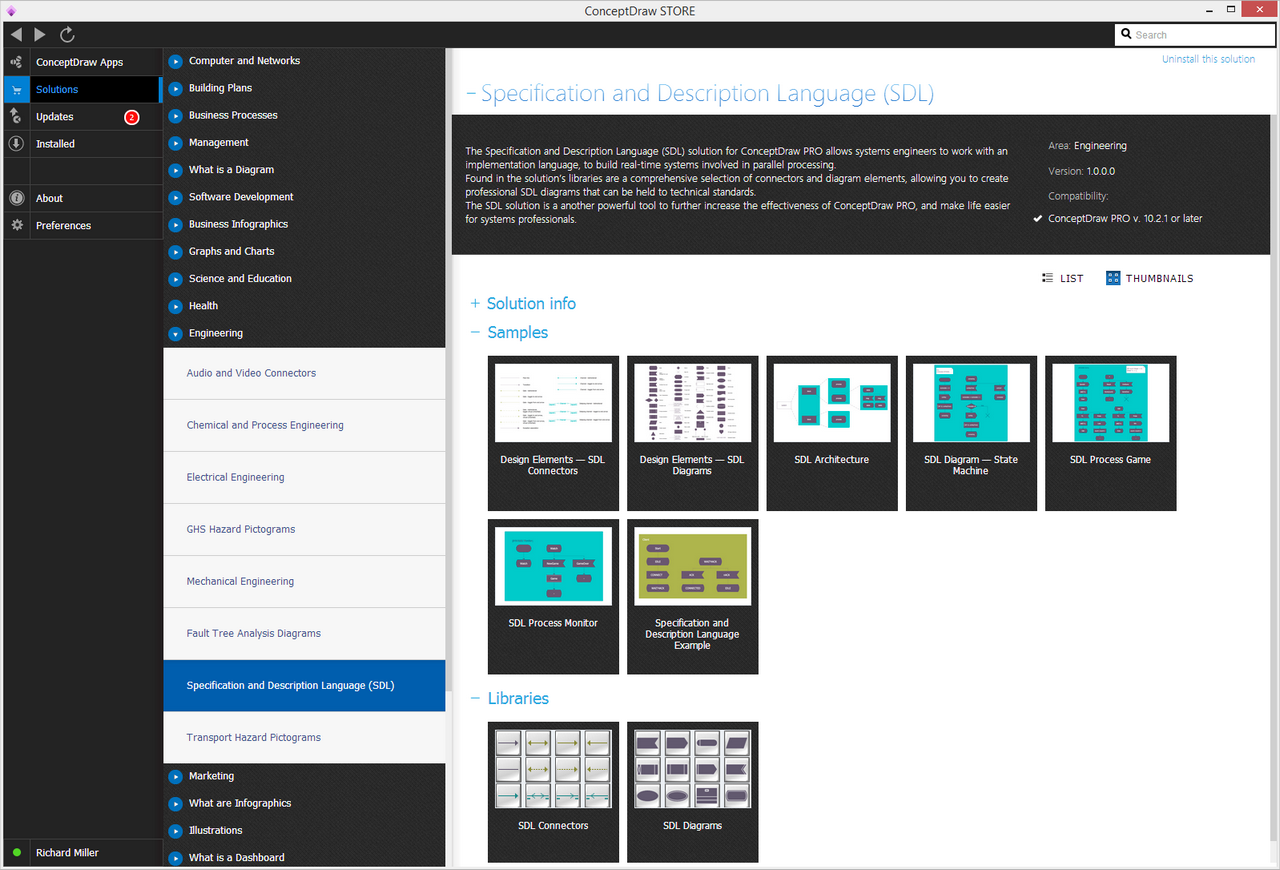Open the SDL Diagrams library thumbnail

pos(692,791)
